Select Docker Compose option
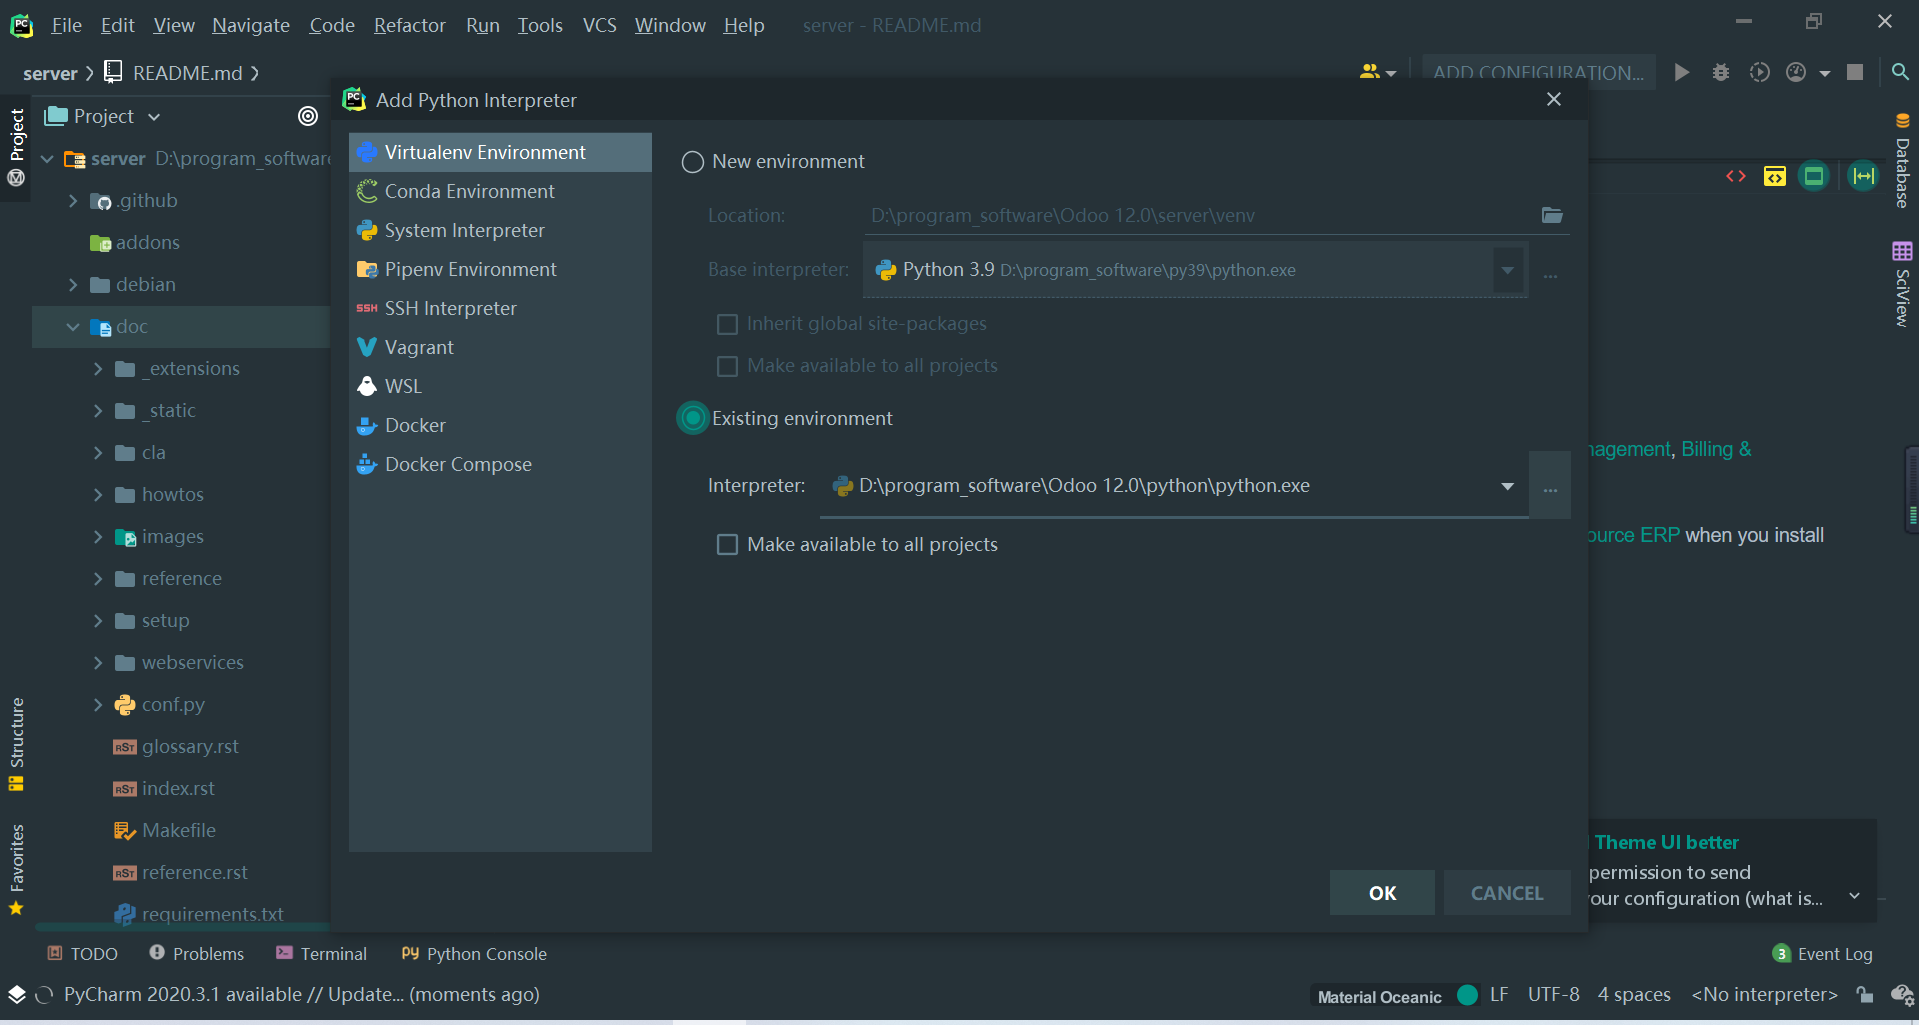Viewport: 1919px width, 1025px height. [500, 464]
